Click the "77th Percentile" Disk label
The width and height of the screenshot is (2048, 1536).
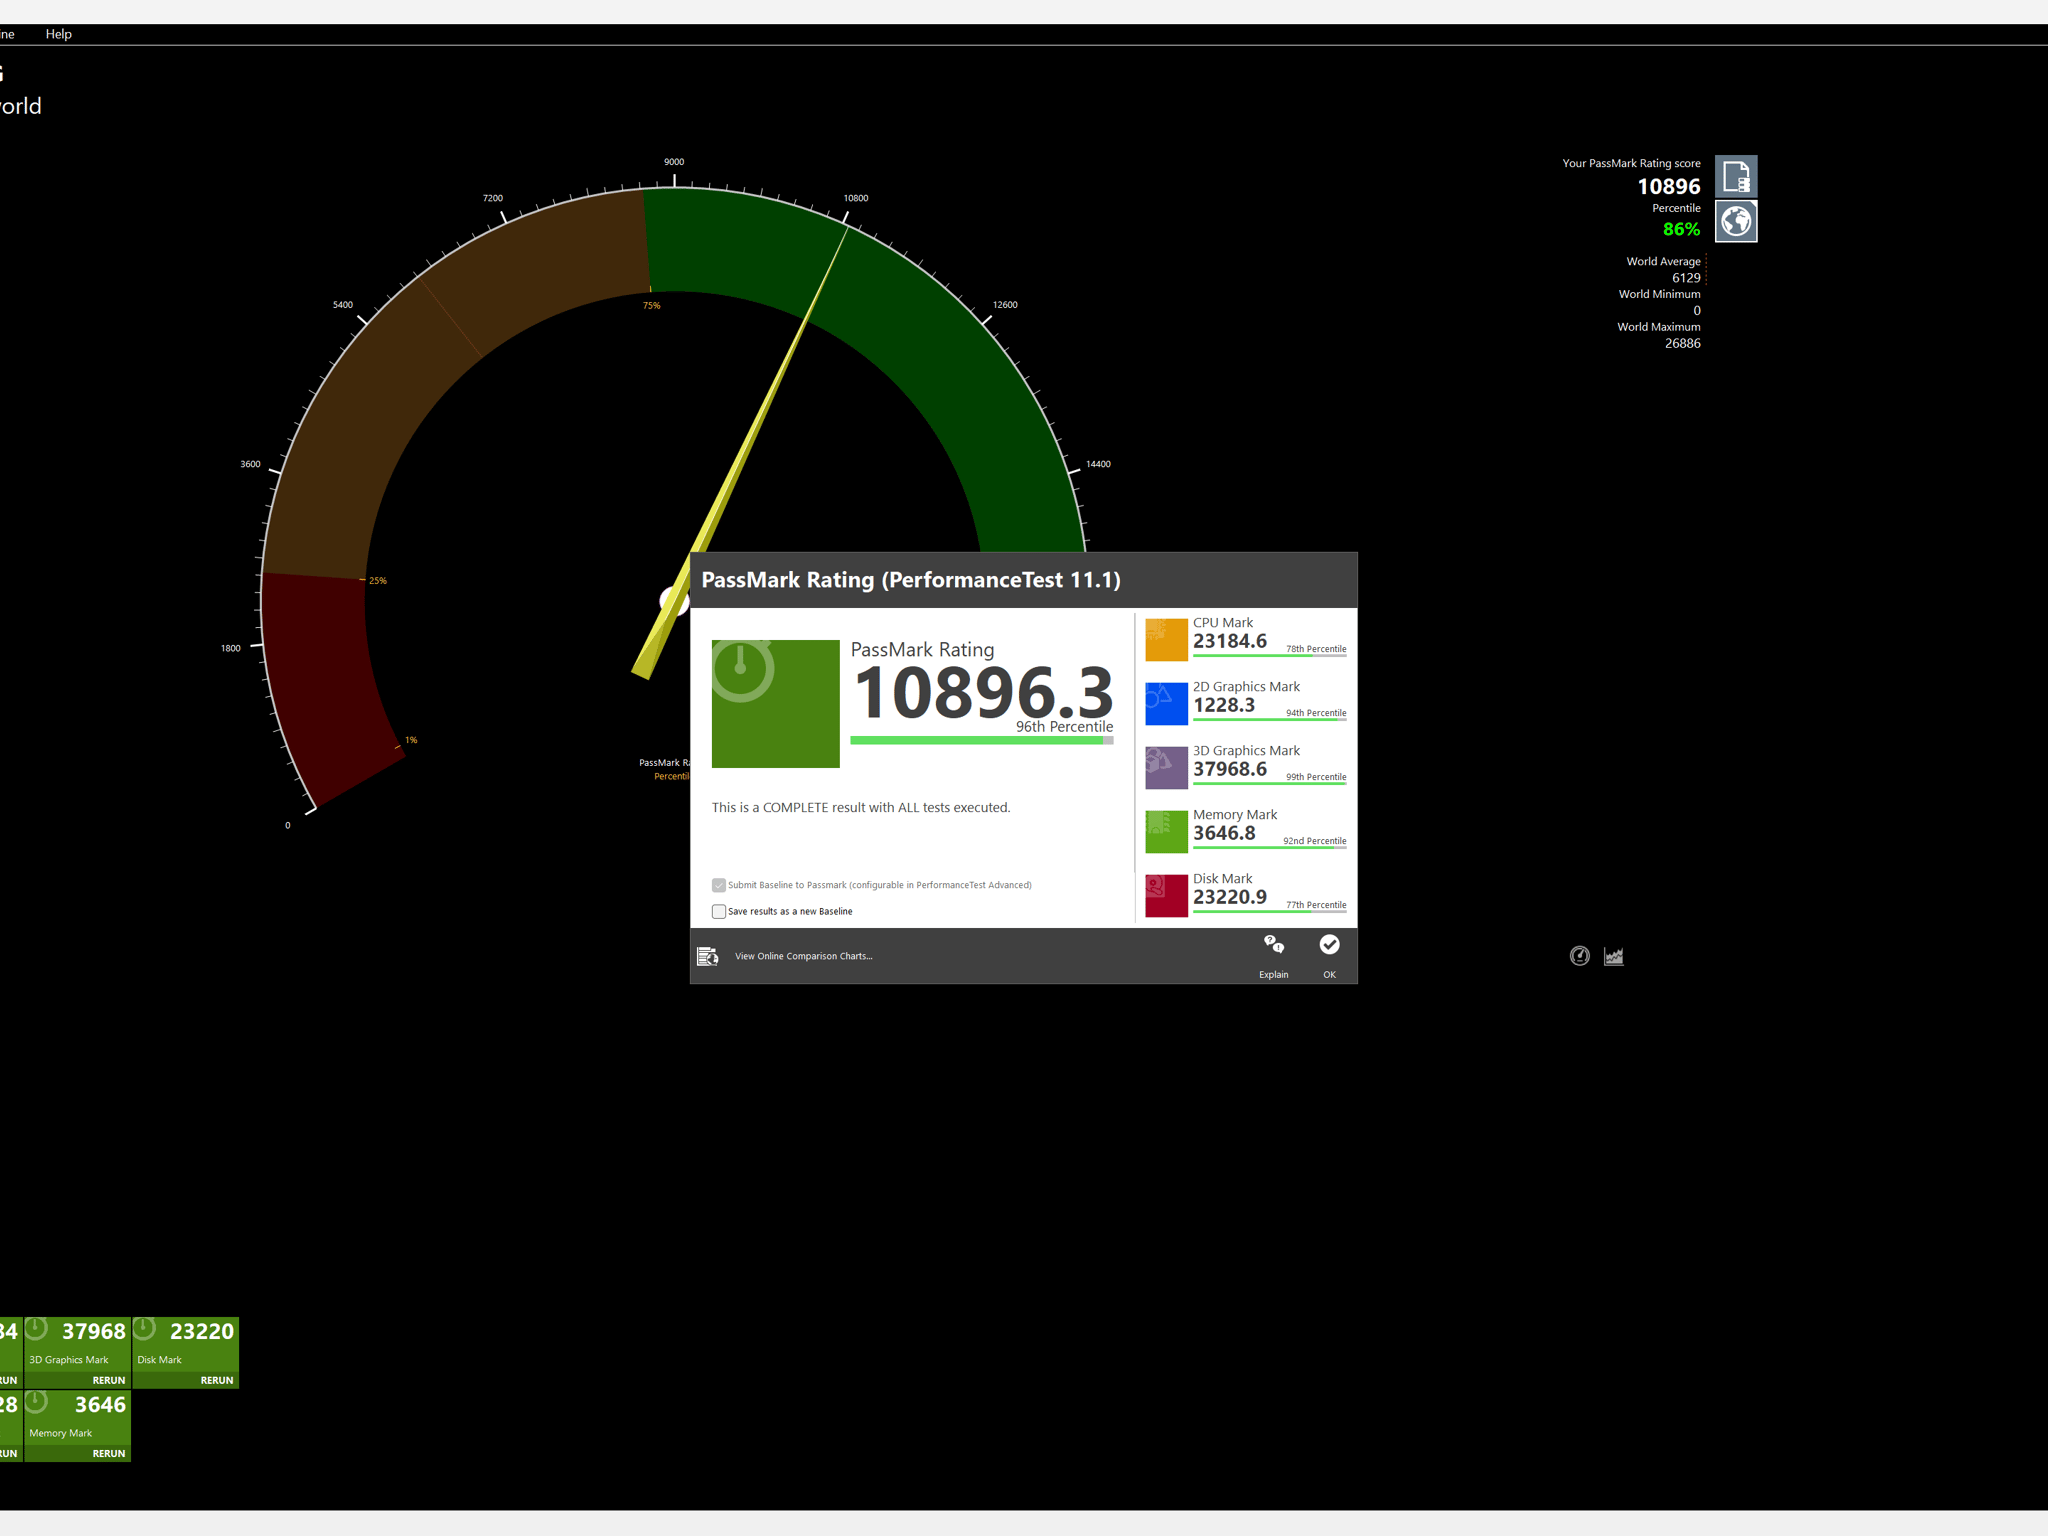coord(1316,905)
